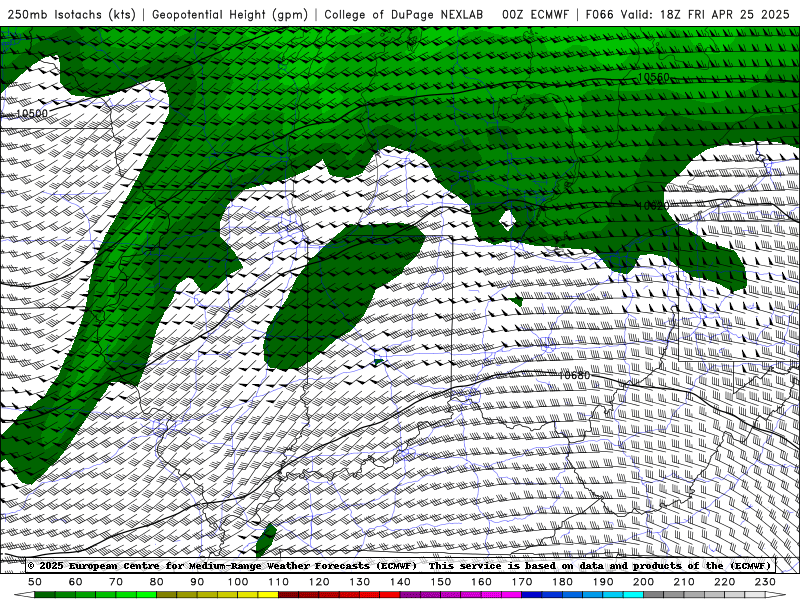Select the 10680 height contour label

574,375
